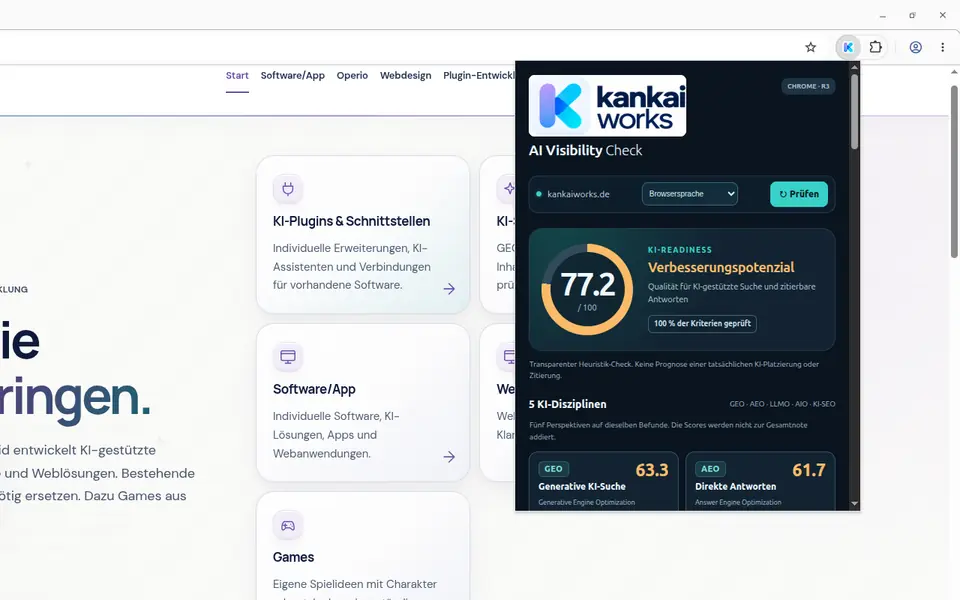This screenshot has width=960, height=600.
Task: Click the popup scrollbar thumb
Action: click(854, 111)
